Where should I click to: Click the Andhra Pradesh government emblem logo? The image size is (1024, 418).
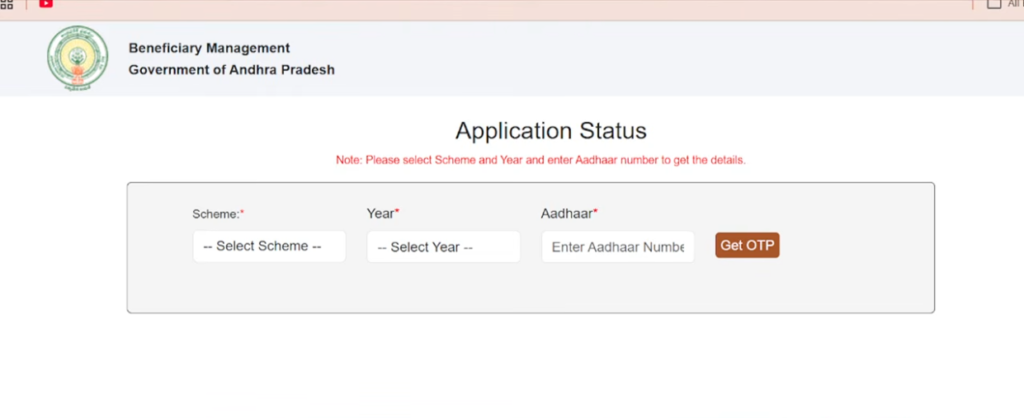click(78, 58)
